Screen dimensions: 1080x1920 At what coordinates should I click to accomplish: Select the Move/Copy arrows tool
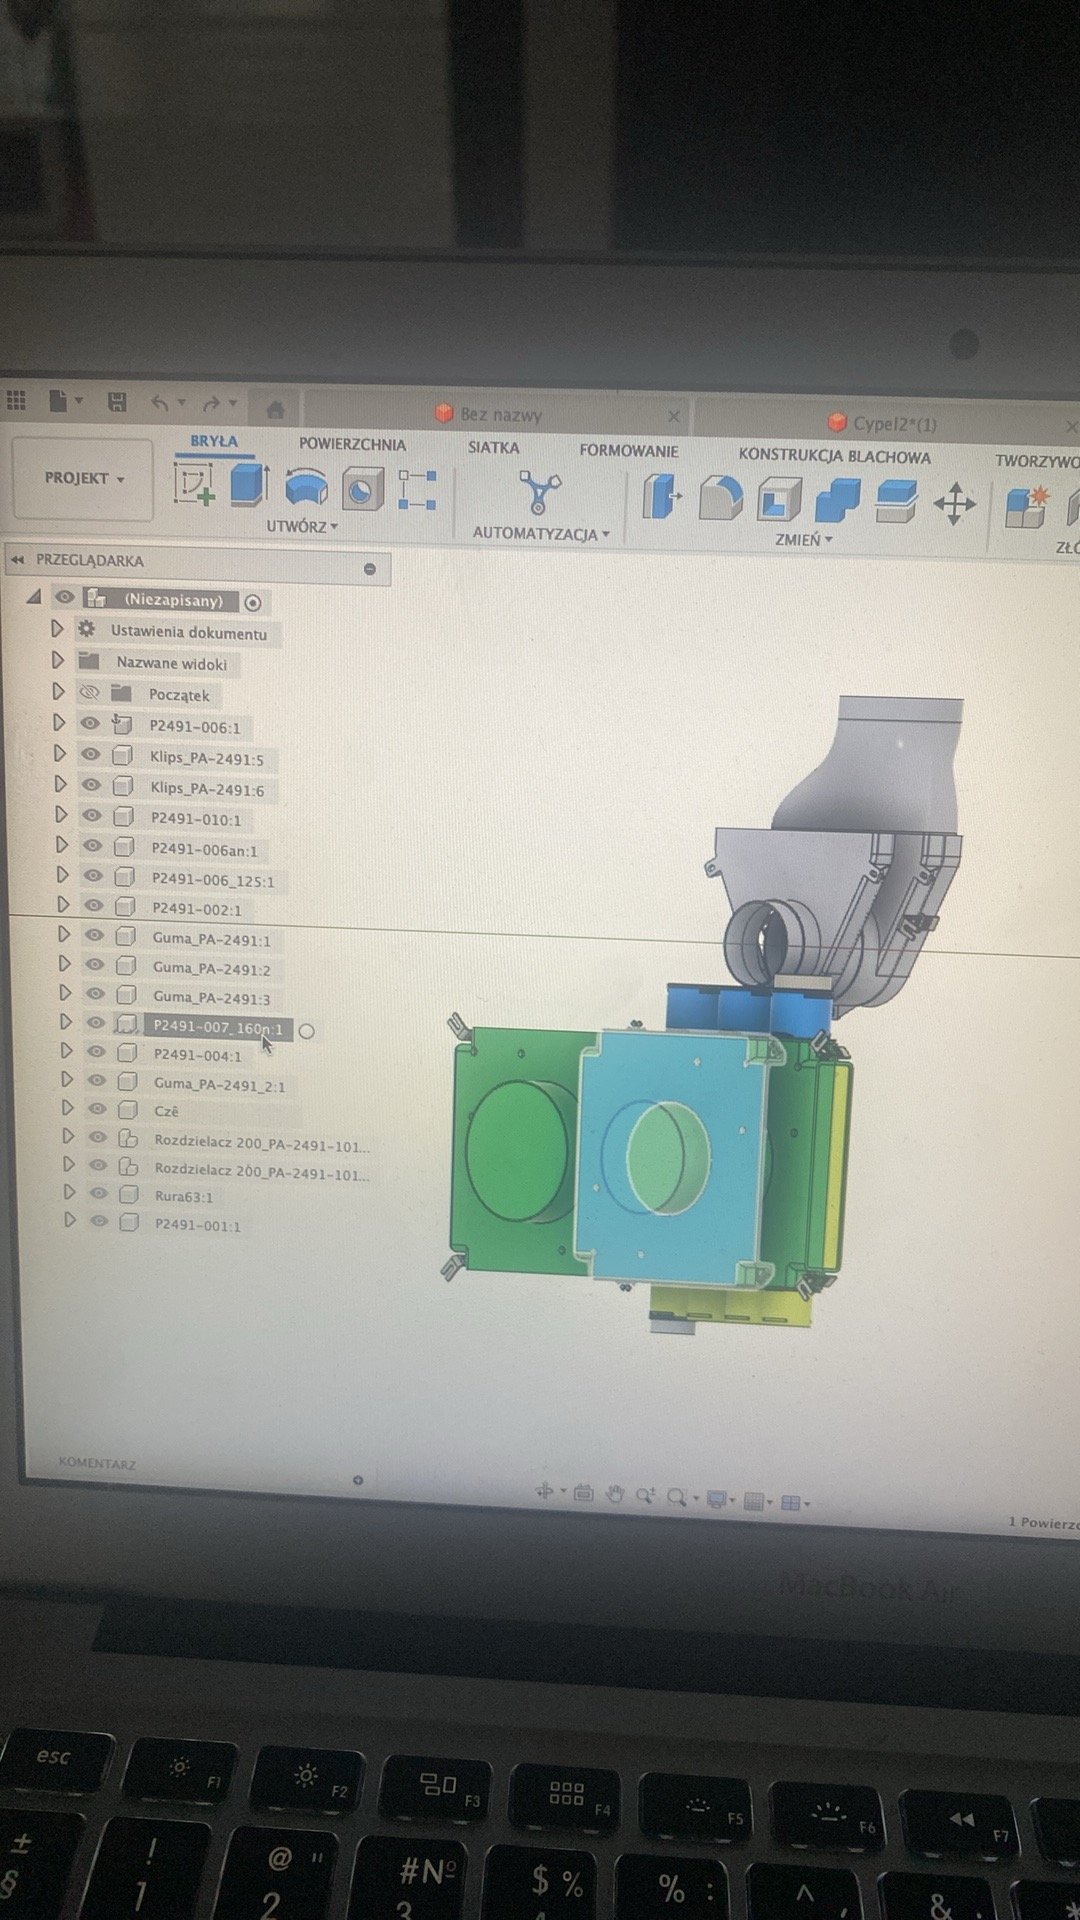954,503
